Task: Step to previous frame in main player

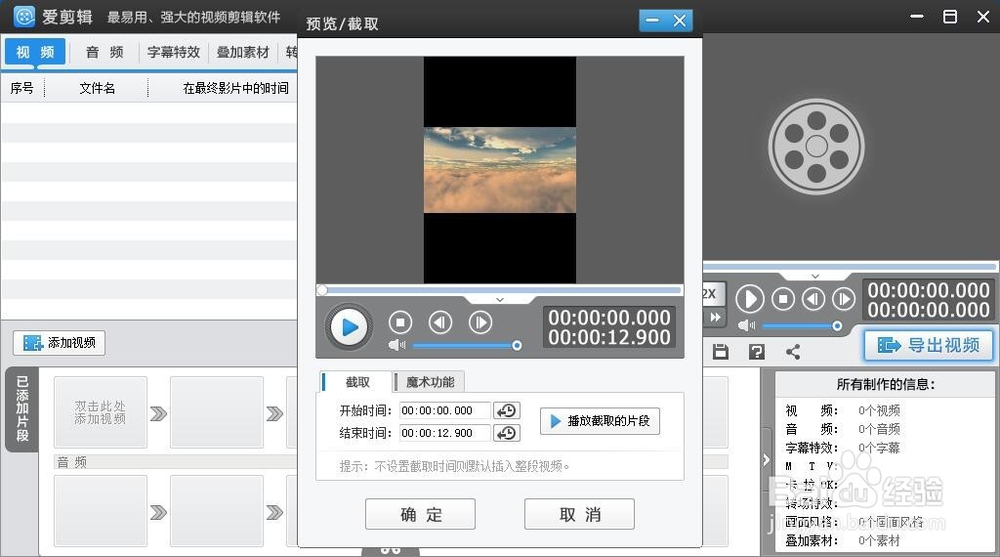Action: 813,299
